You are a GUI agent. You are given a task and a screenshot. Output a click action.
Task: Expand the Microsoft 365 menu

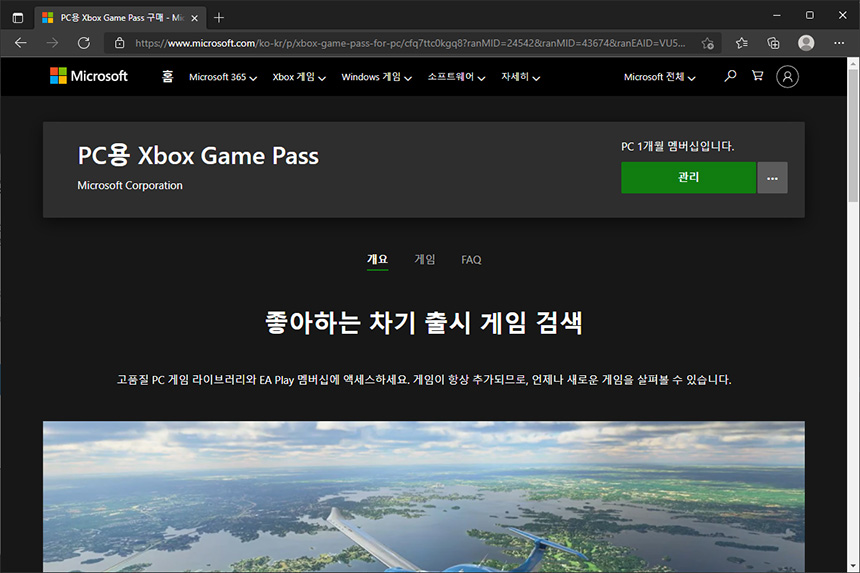tap(223, 77)
